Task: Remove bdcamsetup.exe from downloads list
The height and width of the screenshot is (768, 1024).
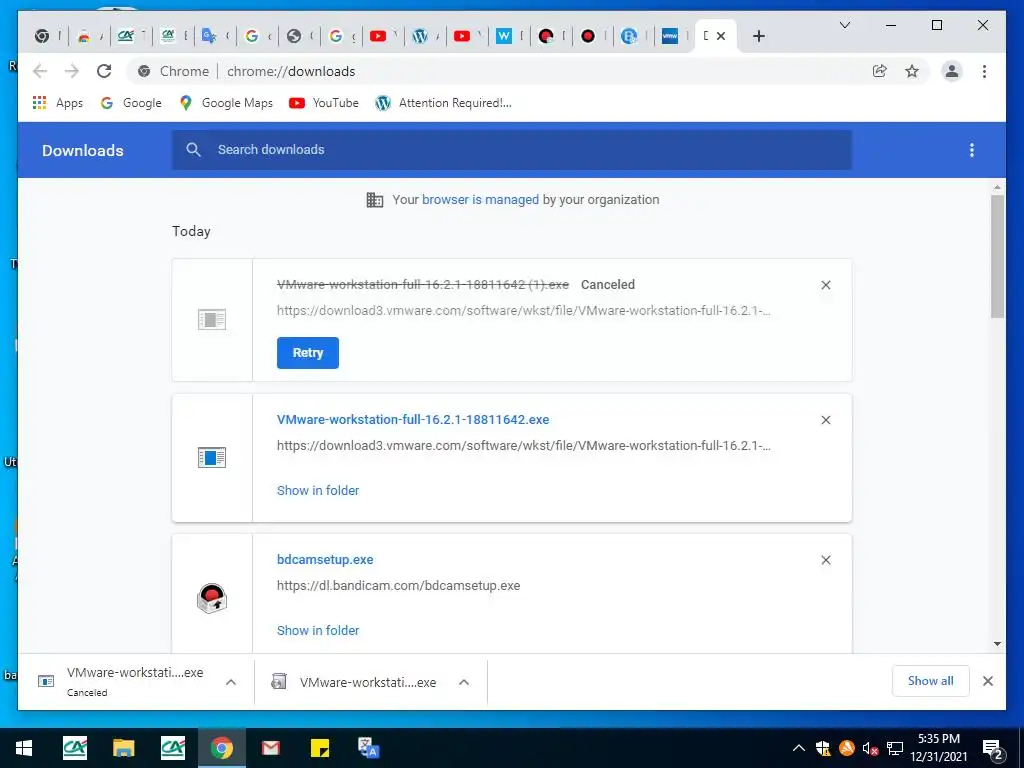Action: click(x=825, y=560)
